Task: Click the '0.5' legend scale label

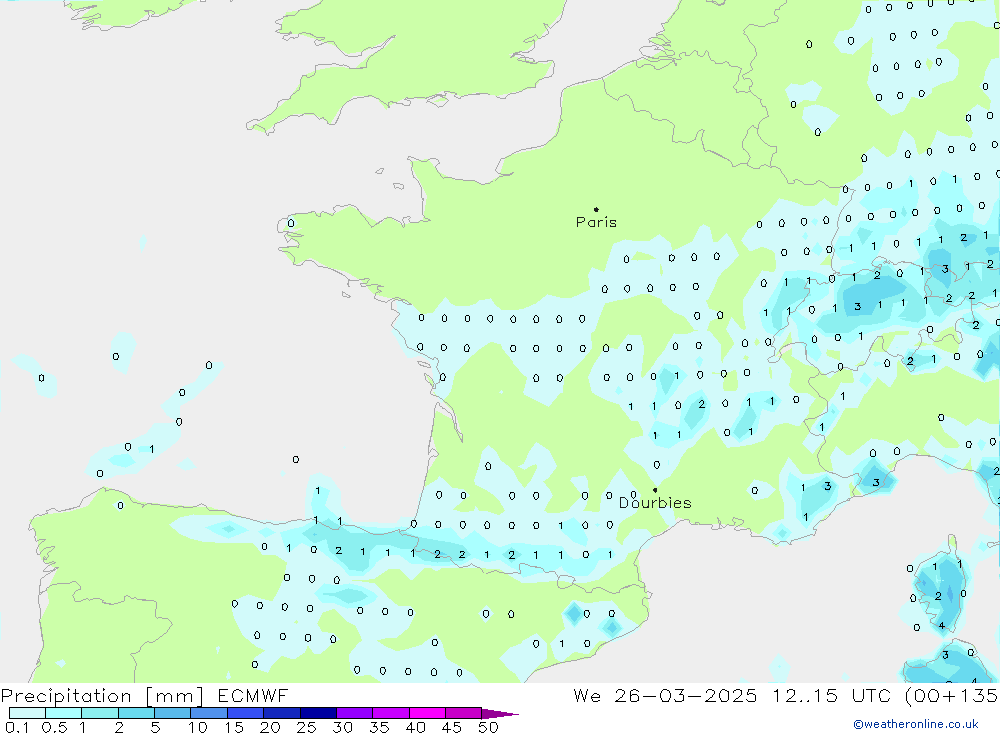Action: (x=54, y=727)
